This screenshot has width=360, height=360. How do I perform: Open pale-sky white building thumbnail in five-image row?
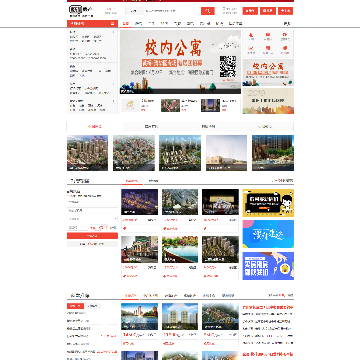pyautogui.click(x=226, y=153)
